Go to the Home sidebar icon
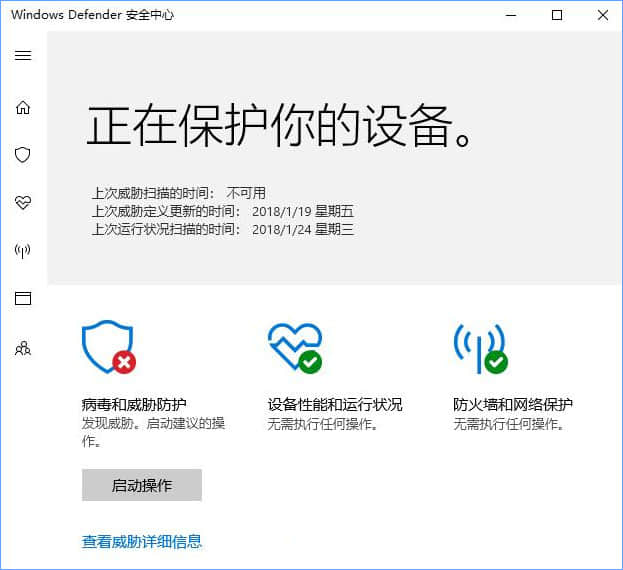The image size is (623, 570). pyautogui.click(x=23, y=107)
